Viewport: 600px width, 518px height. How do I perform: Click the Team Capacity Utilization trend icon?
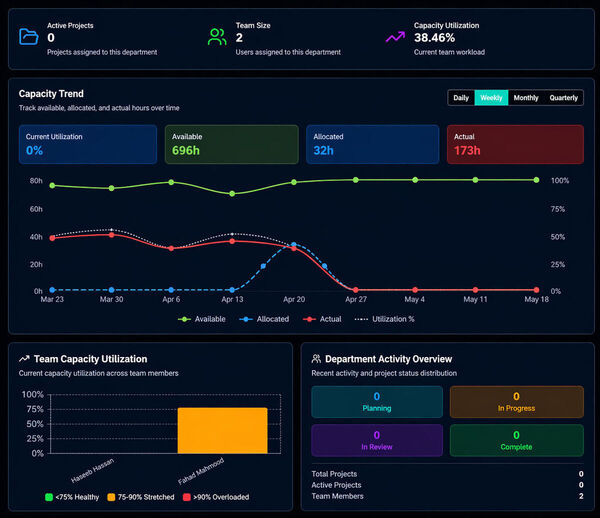[x=24, y=359]
